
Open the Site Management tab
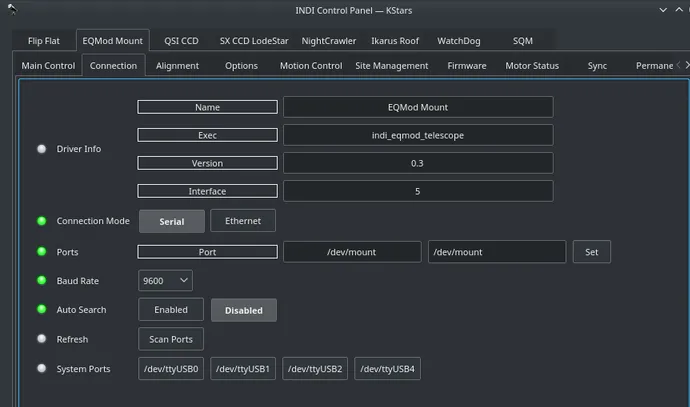point(392,66)
